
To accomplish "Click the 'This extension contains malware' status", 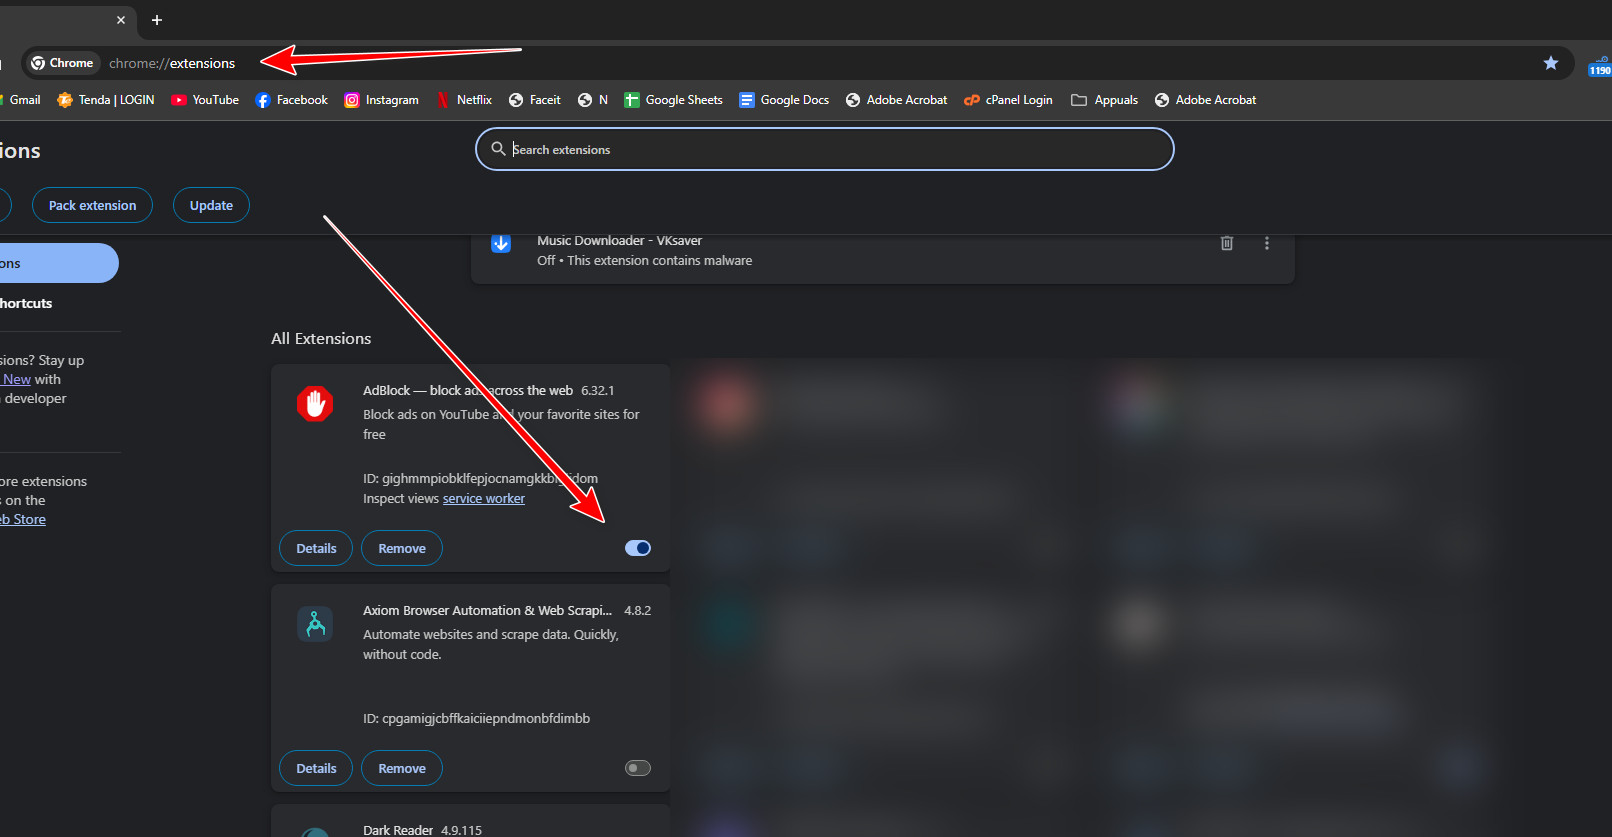I will (660, 260).
